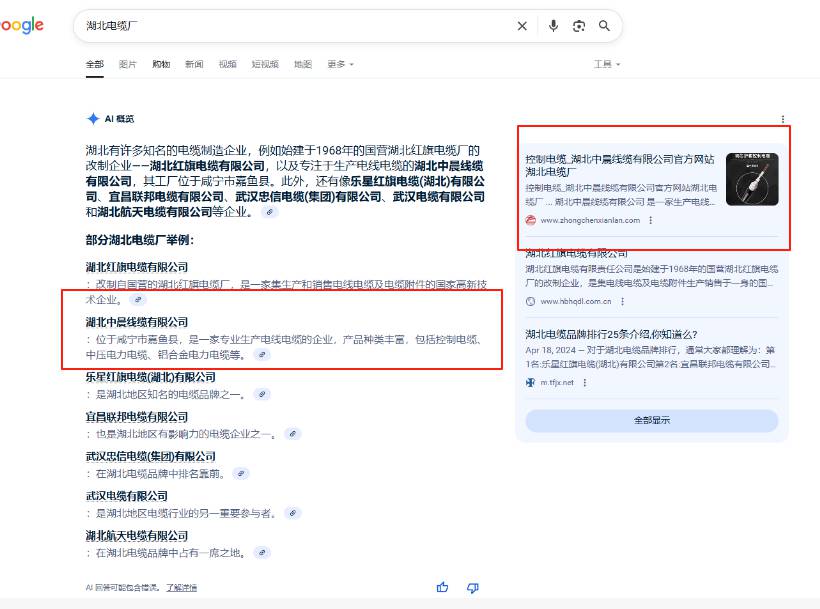Click the 全部显示 show all button

click(651, 421)
